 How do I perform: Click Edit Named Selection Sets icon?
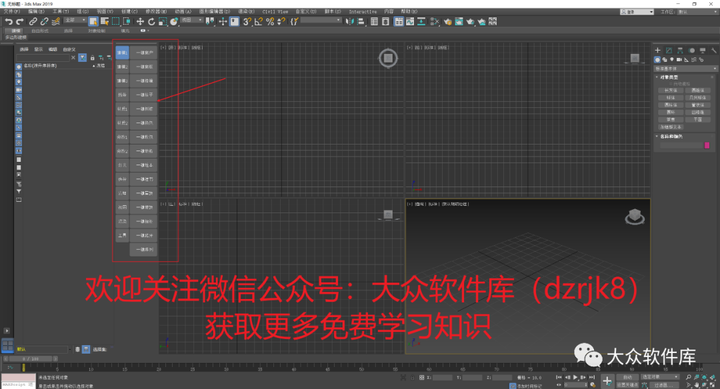tap(294, 21)
